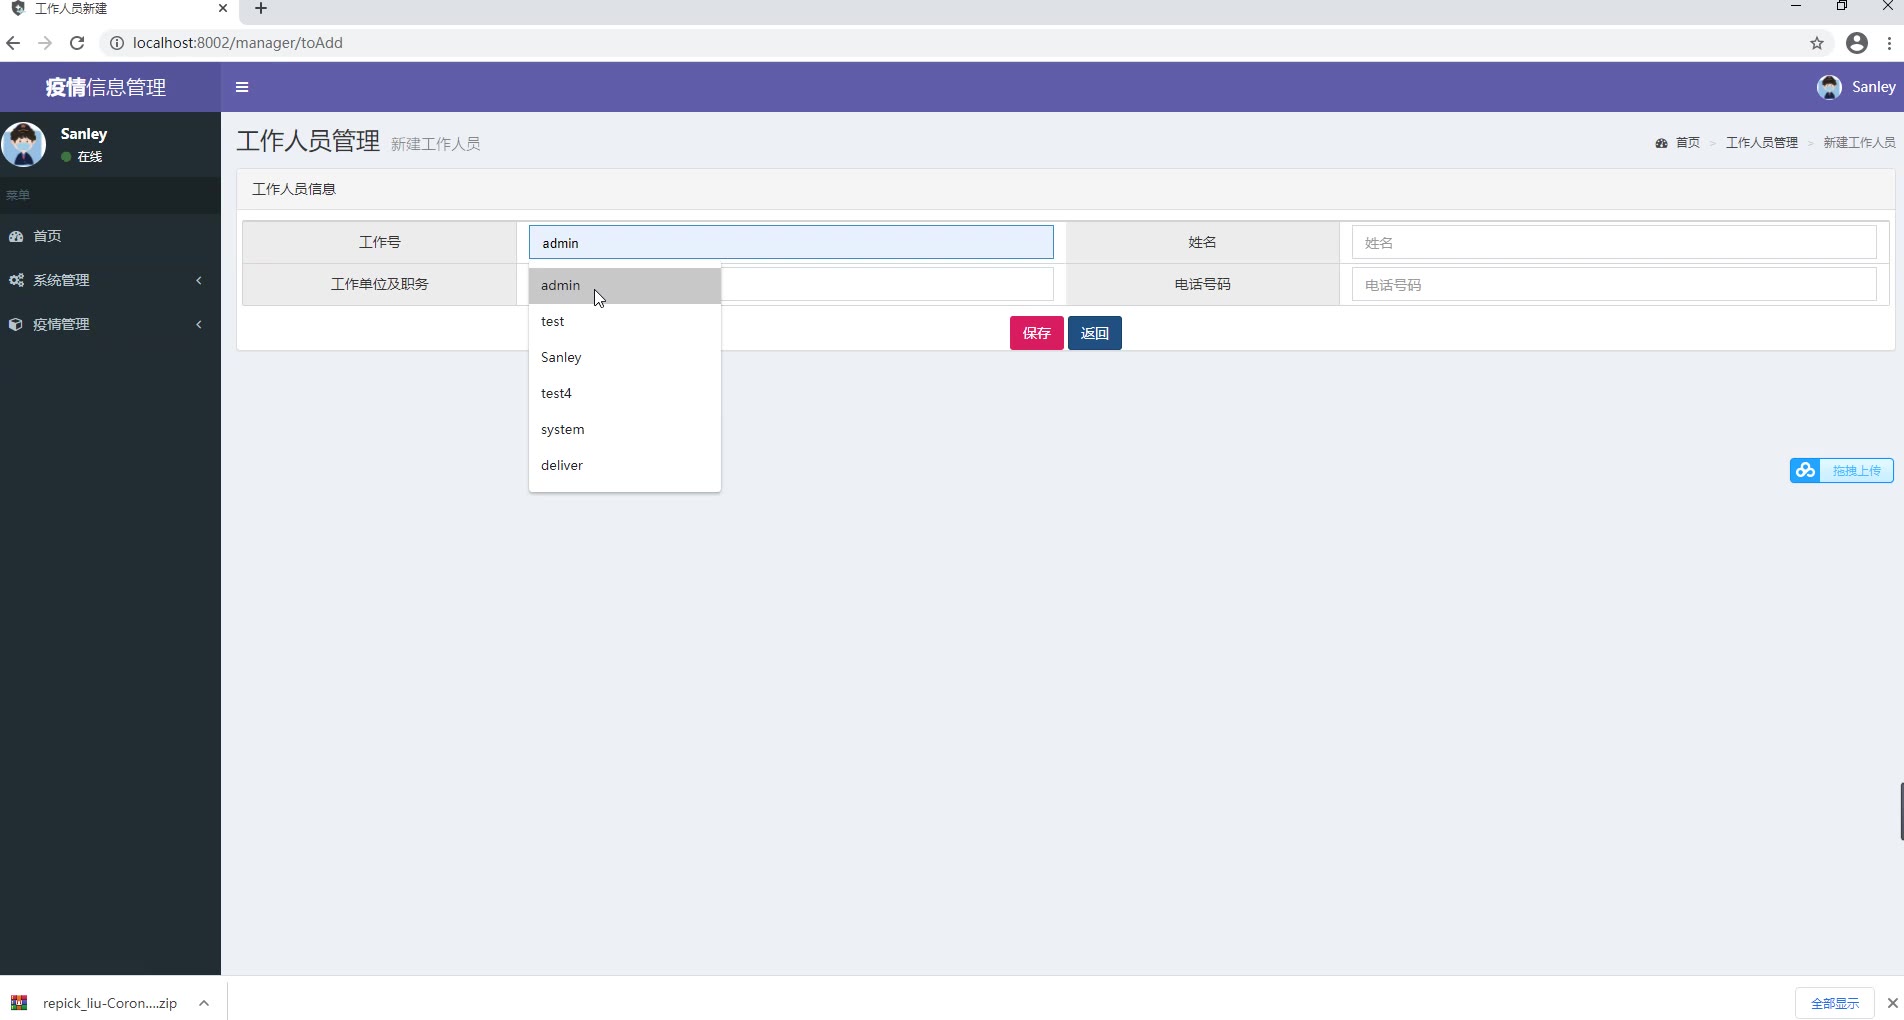Click the 拖拽上传 cloud upload icon
The image size is (1904, 1020).
1805,470
